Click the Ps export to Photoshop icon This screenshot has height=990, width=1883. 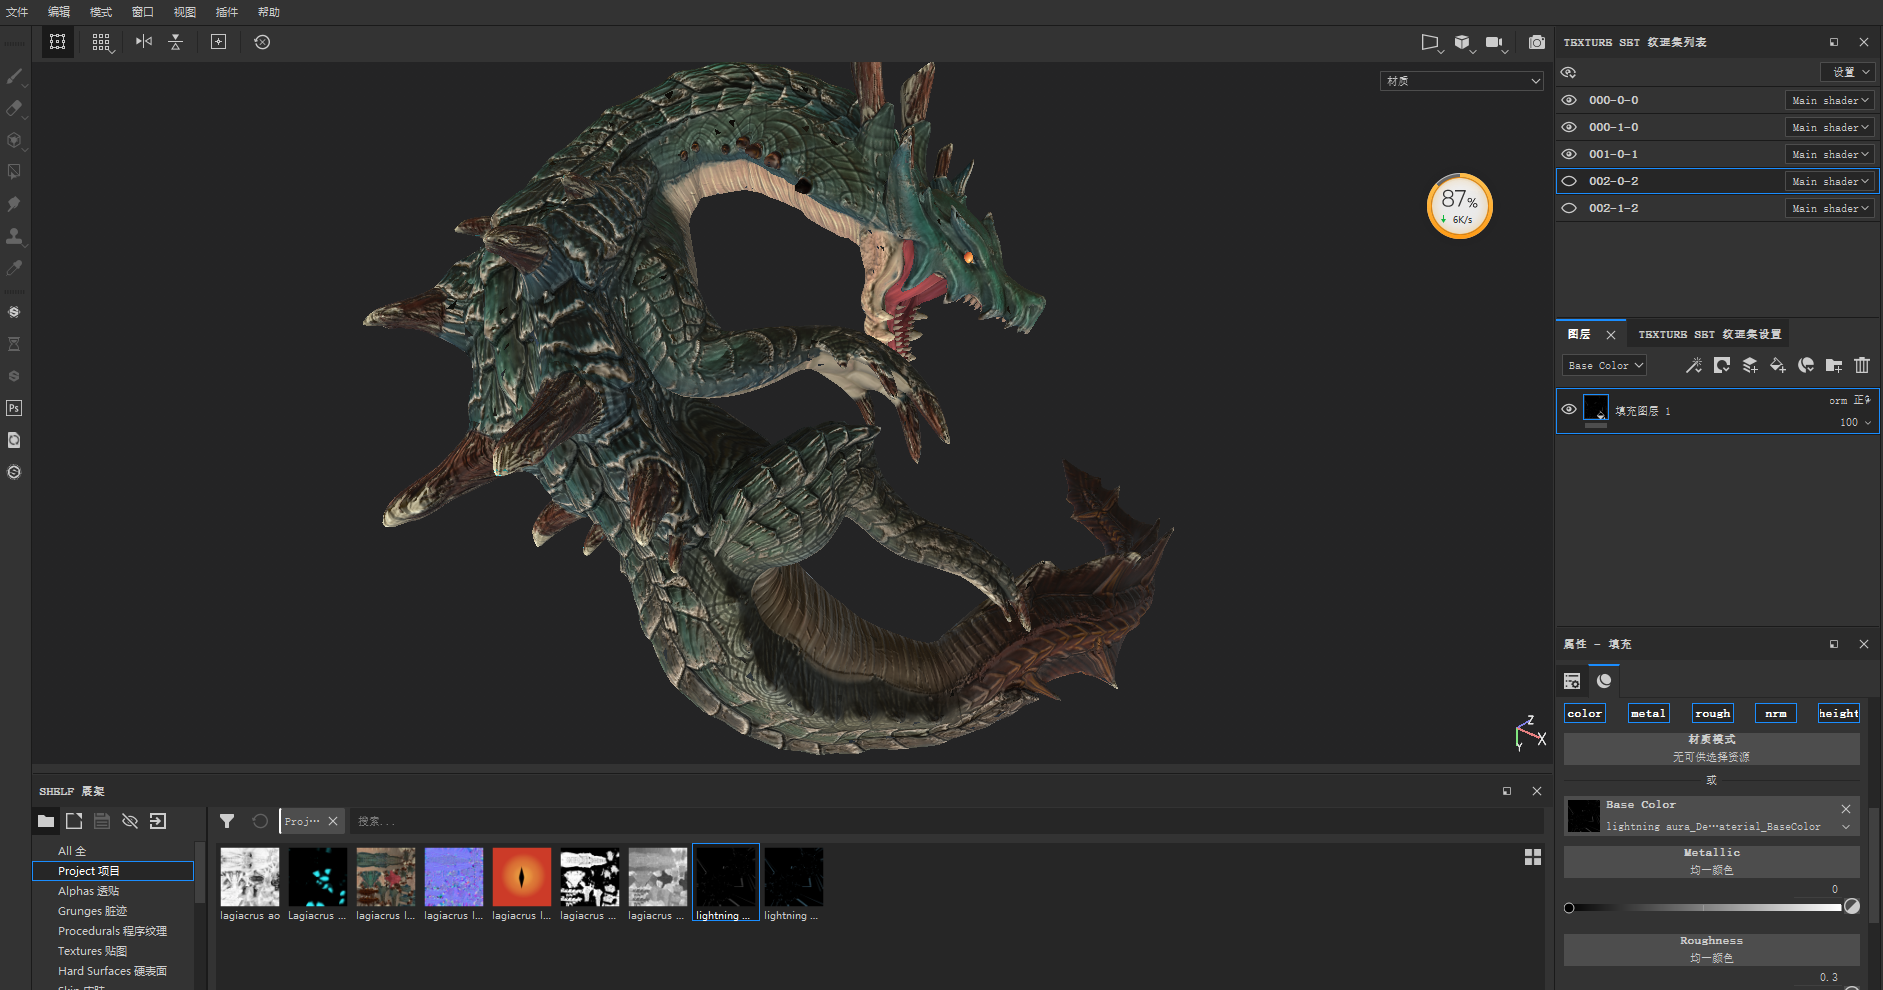[x=14, y=408]
